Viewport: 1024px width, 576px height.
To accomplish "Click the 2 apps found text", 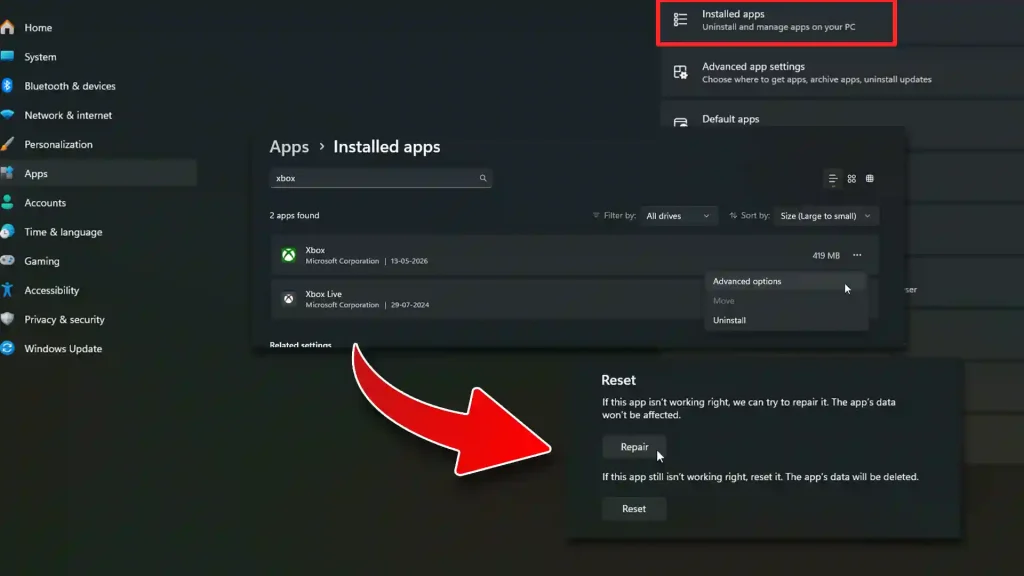I will tap(295, 216).
